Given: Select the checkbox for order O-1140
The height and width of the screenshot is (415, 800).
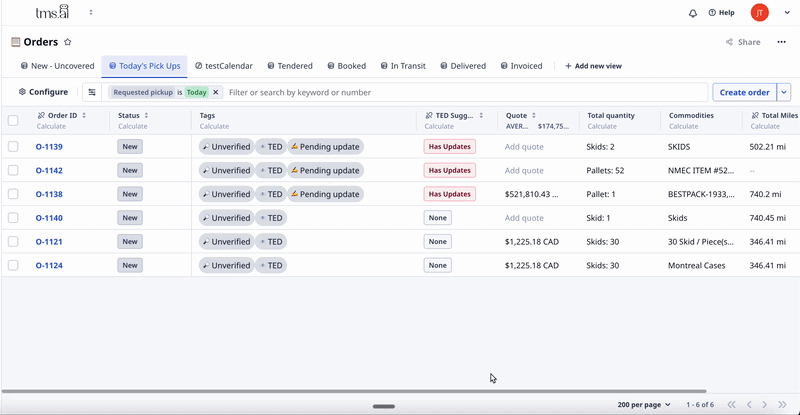Looking at the screenshot, I should click(13, 217).
